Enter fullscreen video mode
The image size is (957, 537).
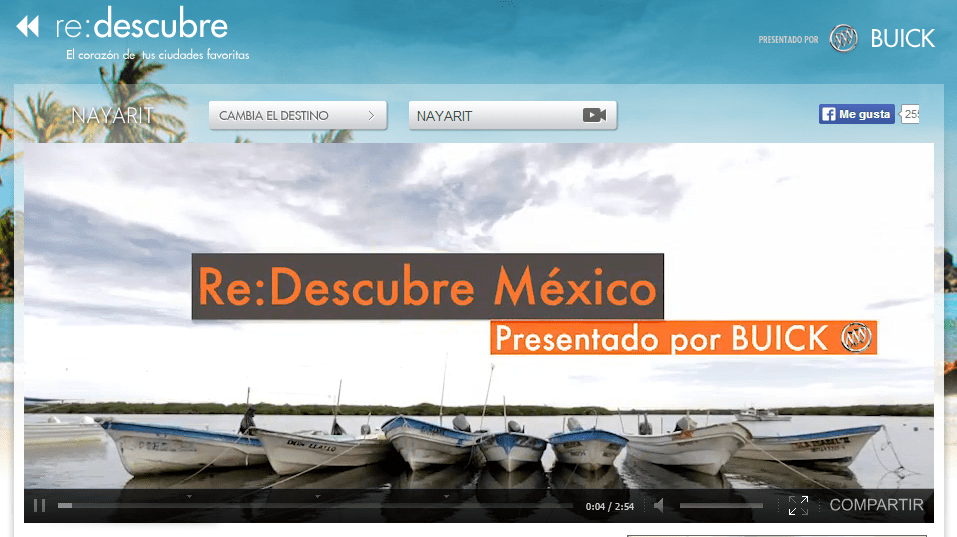[798, 506]
